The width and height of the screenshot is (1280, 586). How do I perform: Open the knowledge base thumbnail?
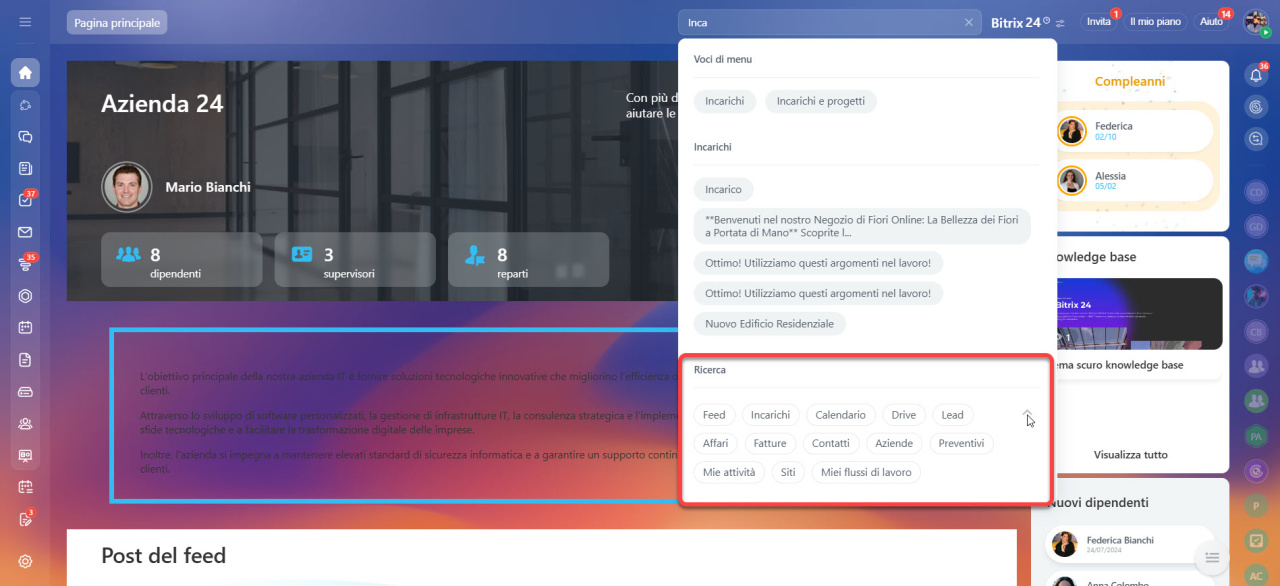click(1139, 313)
